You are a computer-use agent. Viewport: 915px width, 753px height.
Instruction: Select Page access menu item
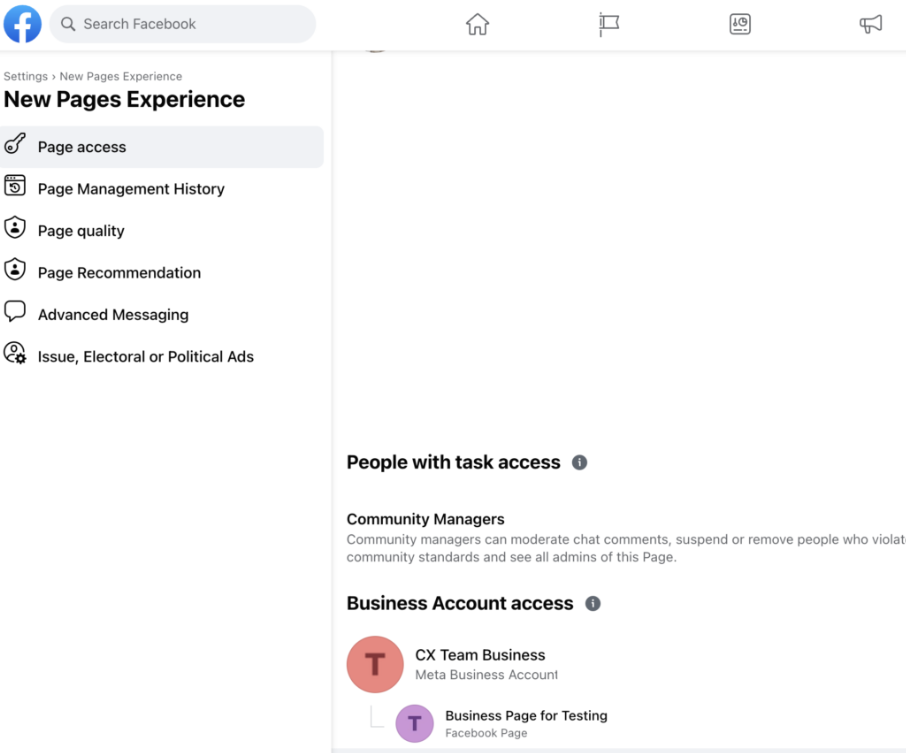[162, 147]
